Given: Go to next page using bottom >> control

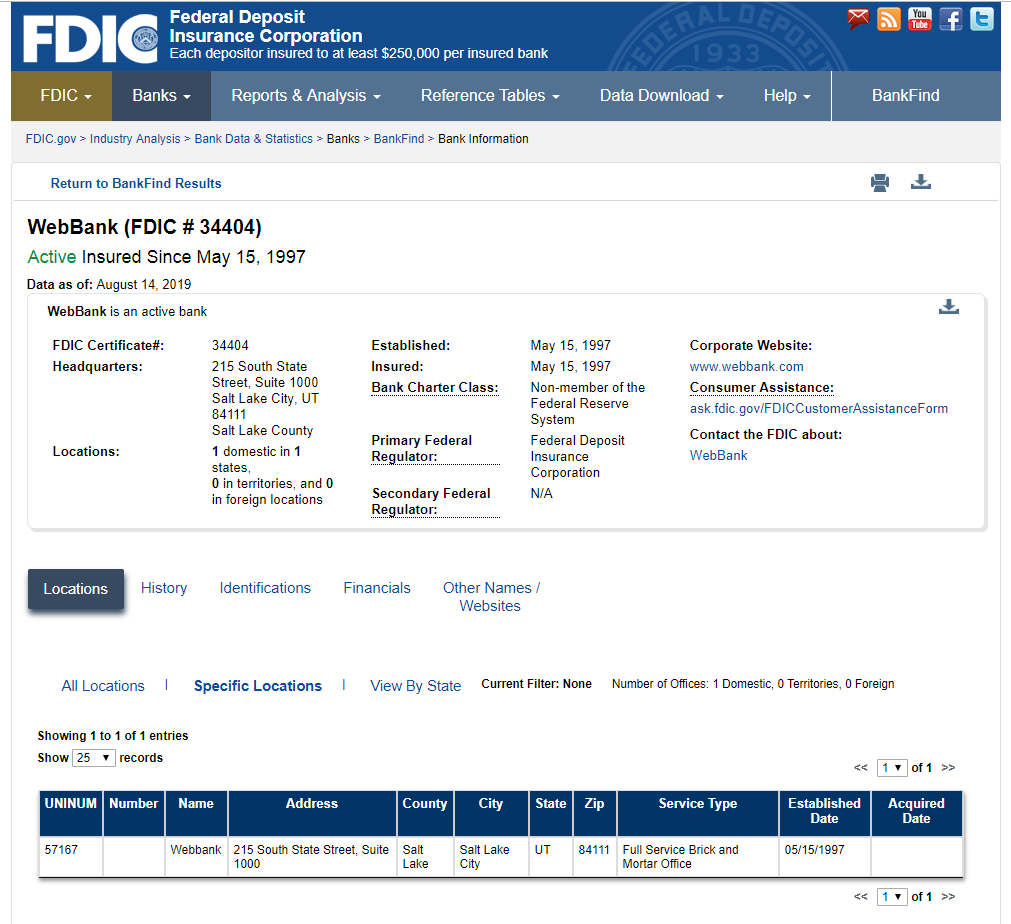Looking at the screenshot, I should (948, 896).
